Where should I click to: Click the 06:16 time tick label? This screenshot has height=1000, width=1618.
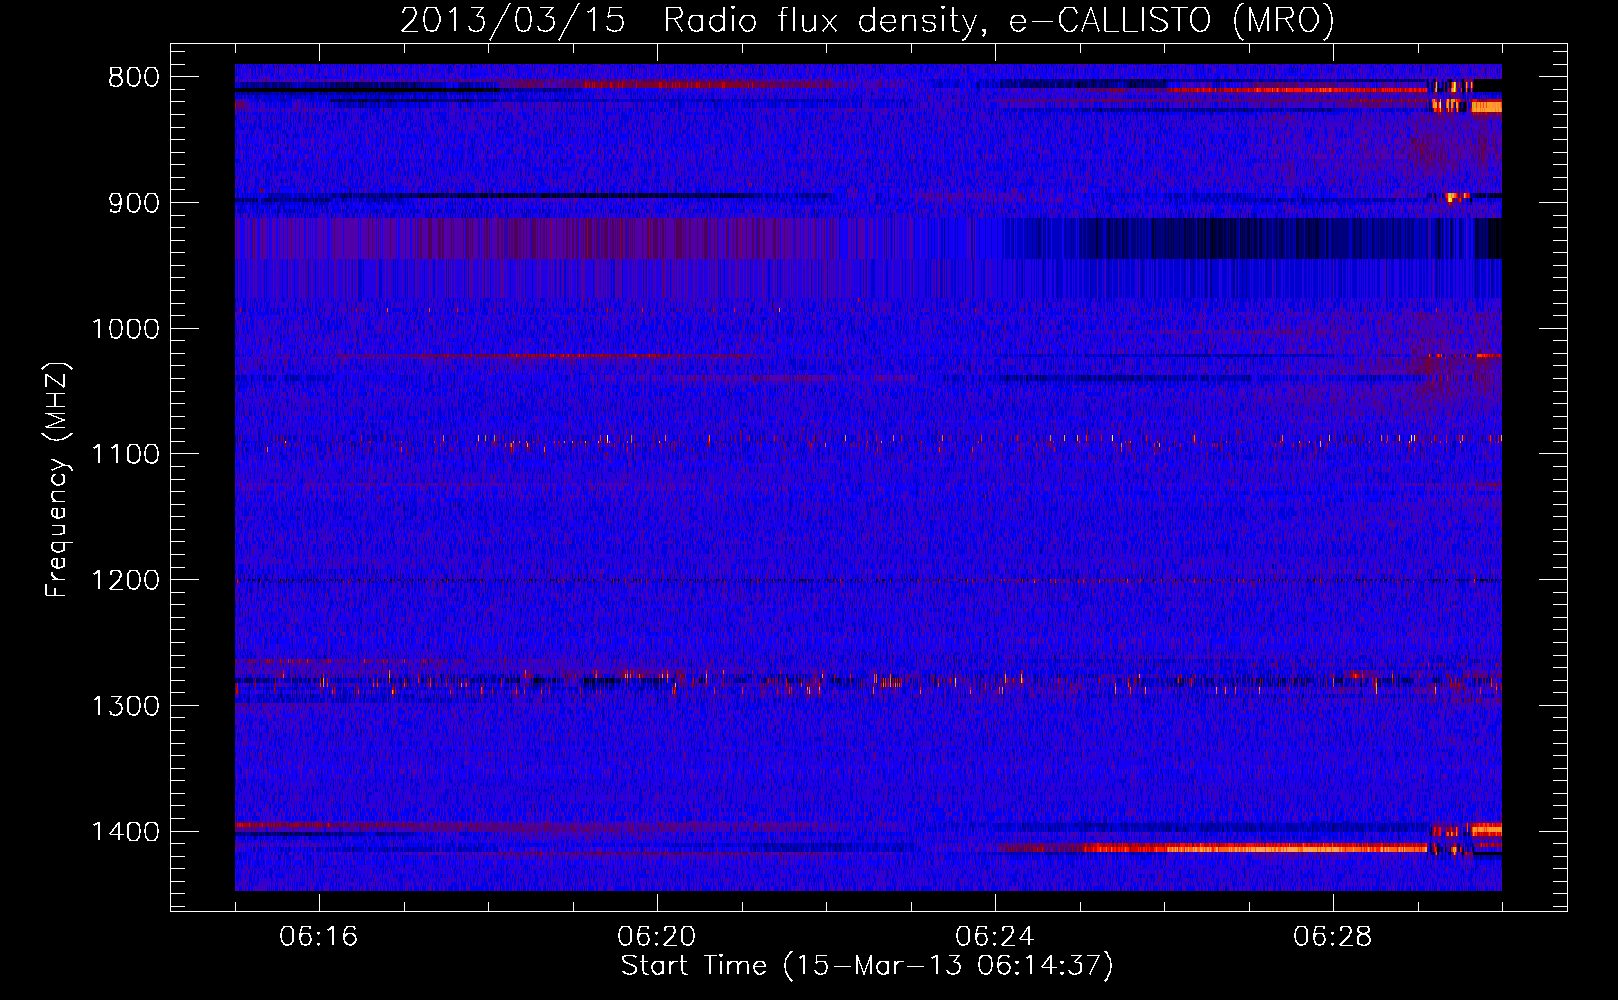pos(319,937)
